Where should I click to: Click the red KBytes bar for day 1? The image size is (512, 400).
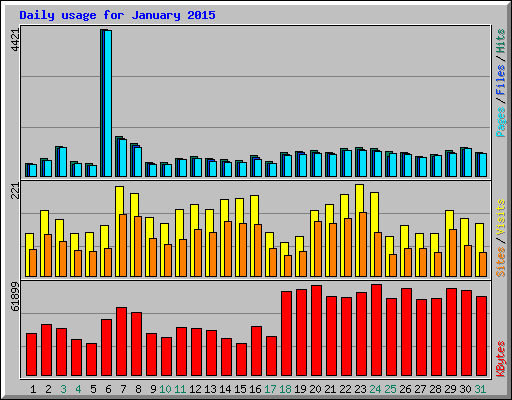point(31,354)
